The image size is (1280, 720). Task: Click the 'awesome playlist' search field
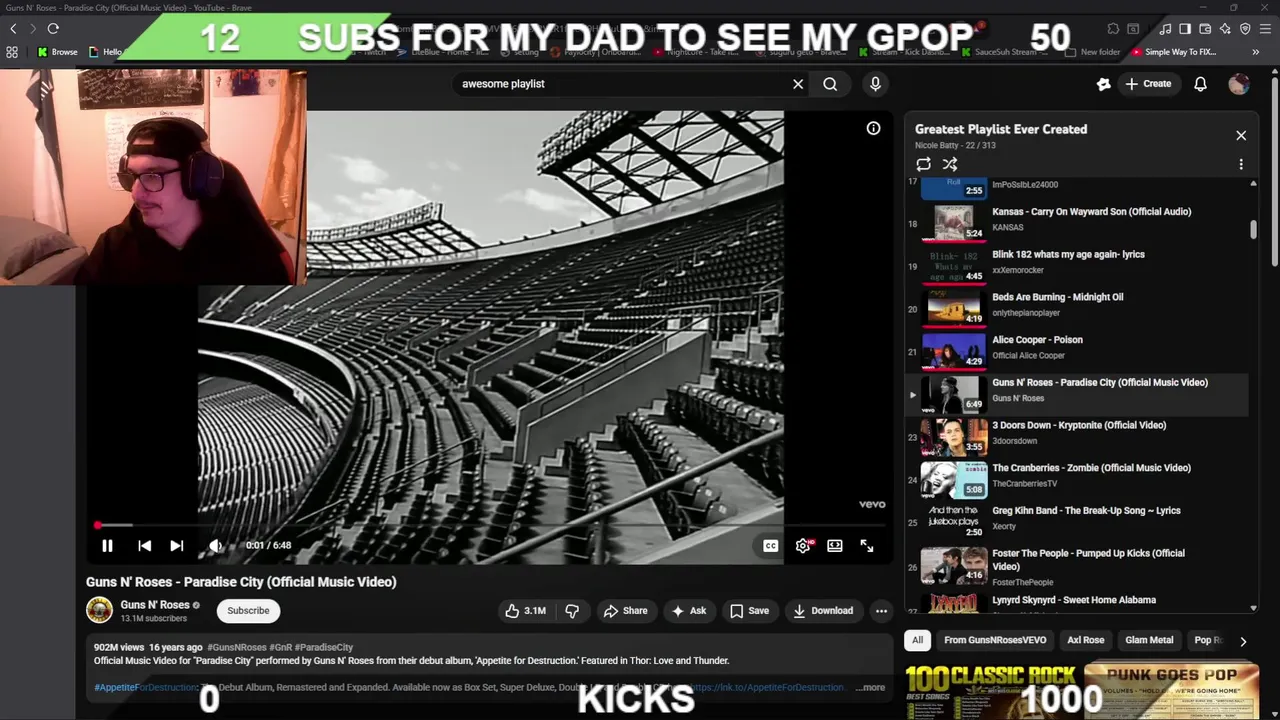click(x=620, y=84)
